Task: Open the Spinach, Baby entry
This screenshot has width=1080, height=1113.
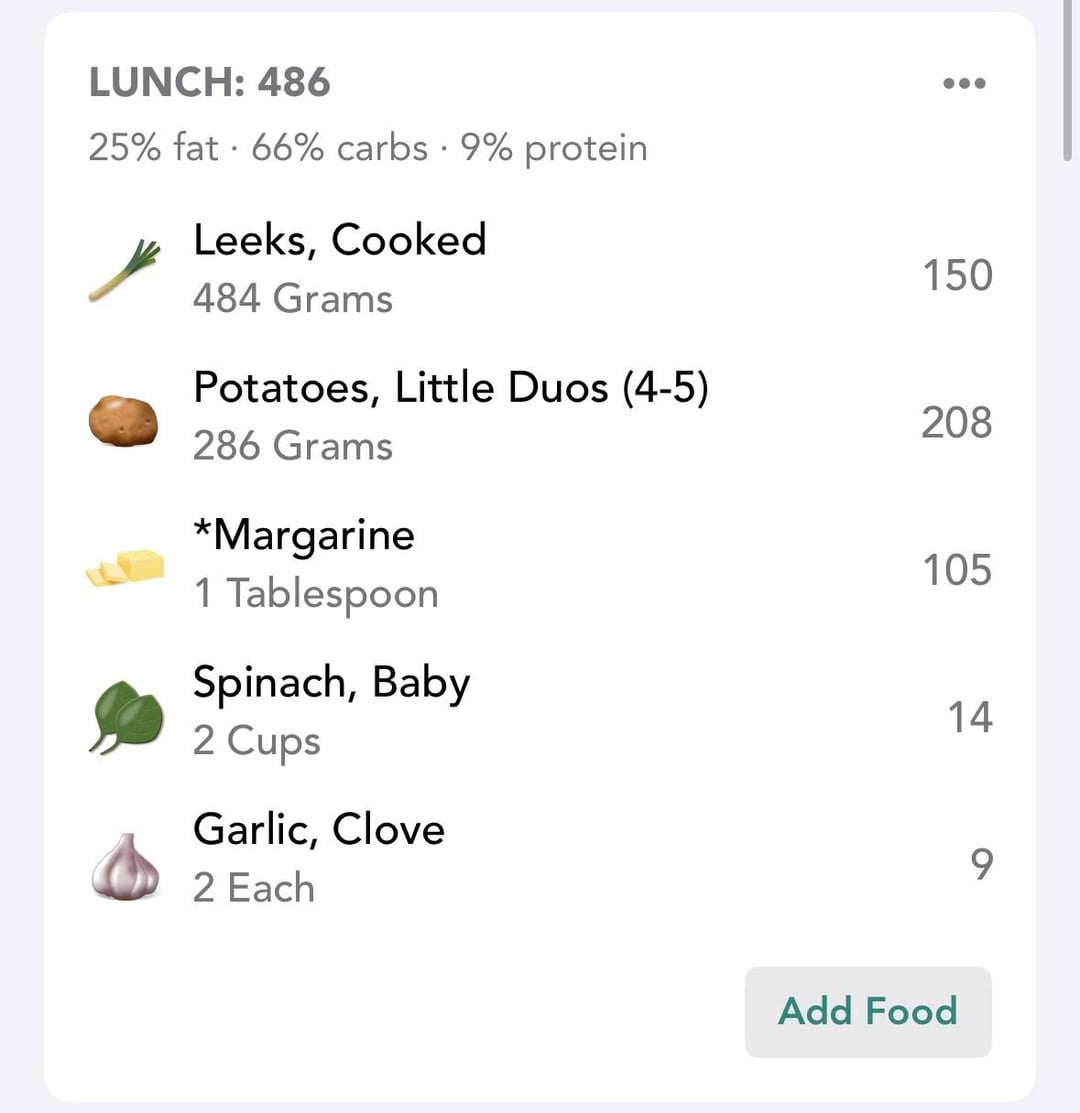Action: click(331, 683)
